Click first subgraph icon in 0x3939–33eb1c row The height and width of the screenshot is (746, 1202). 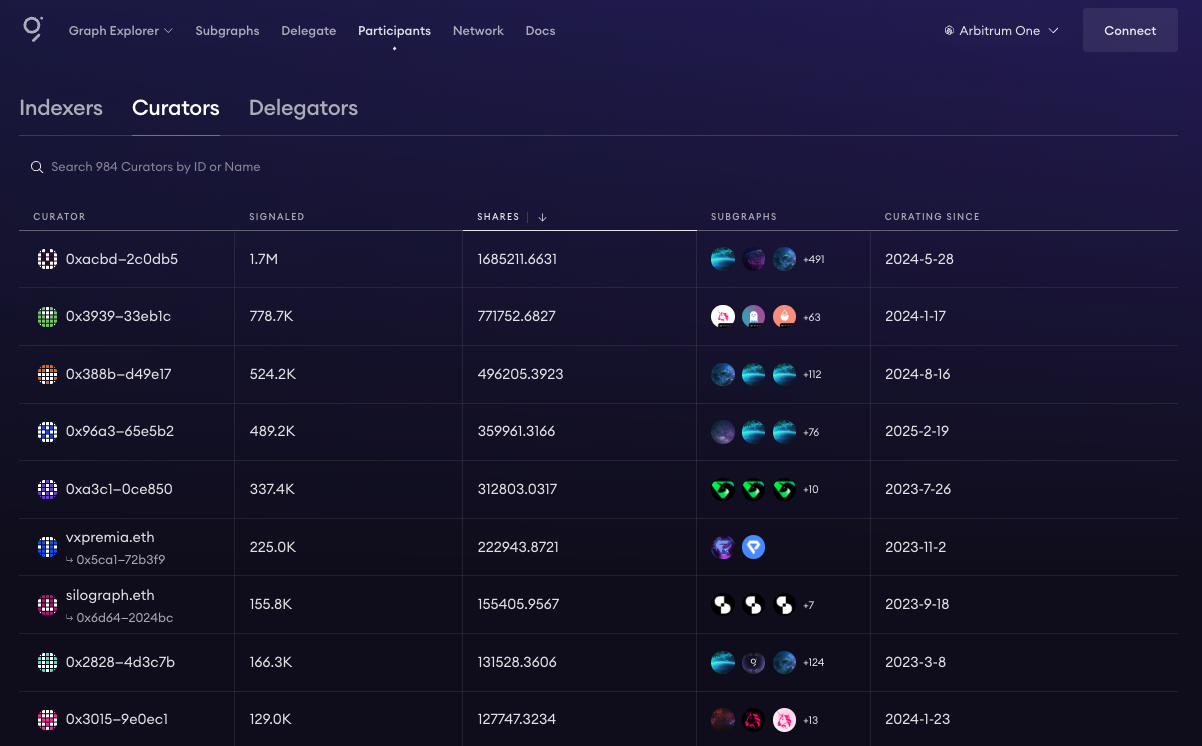point(723,317)
